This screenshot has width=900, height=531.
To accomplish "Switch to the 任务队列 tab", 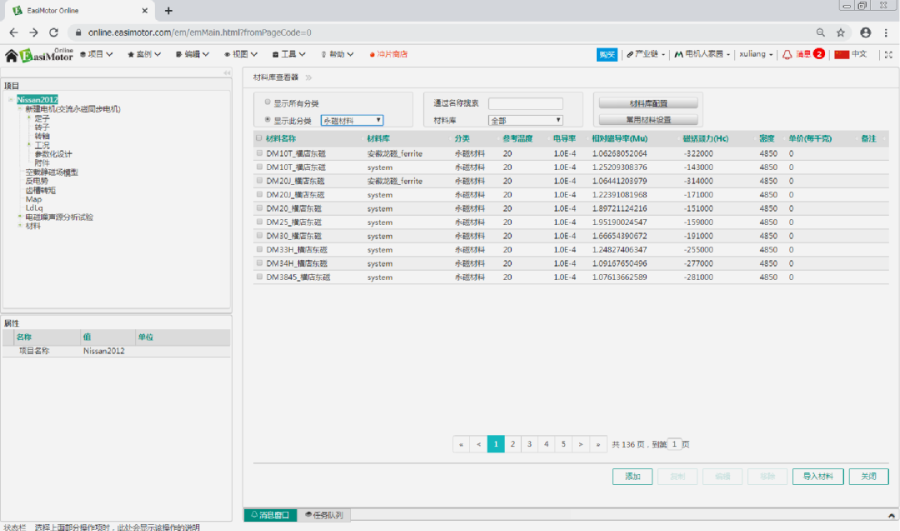I will pos(324,515).
